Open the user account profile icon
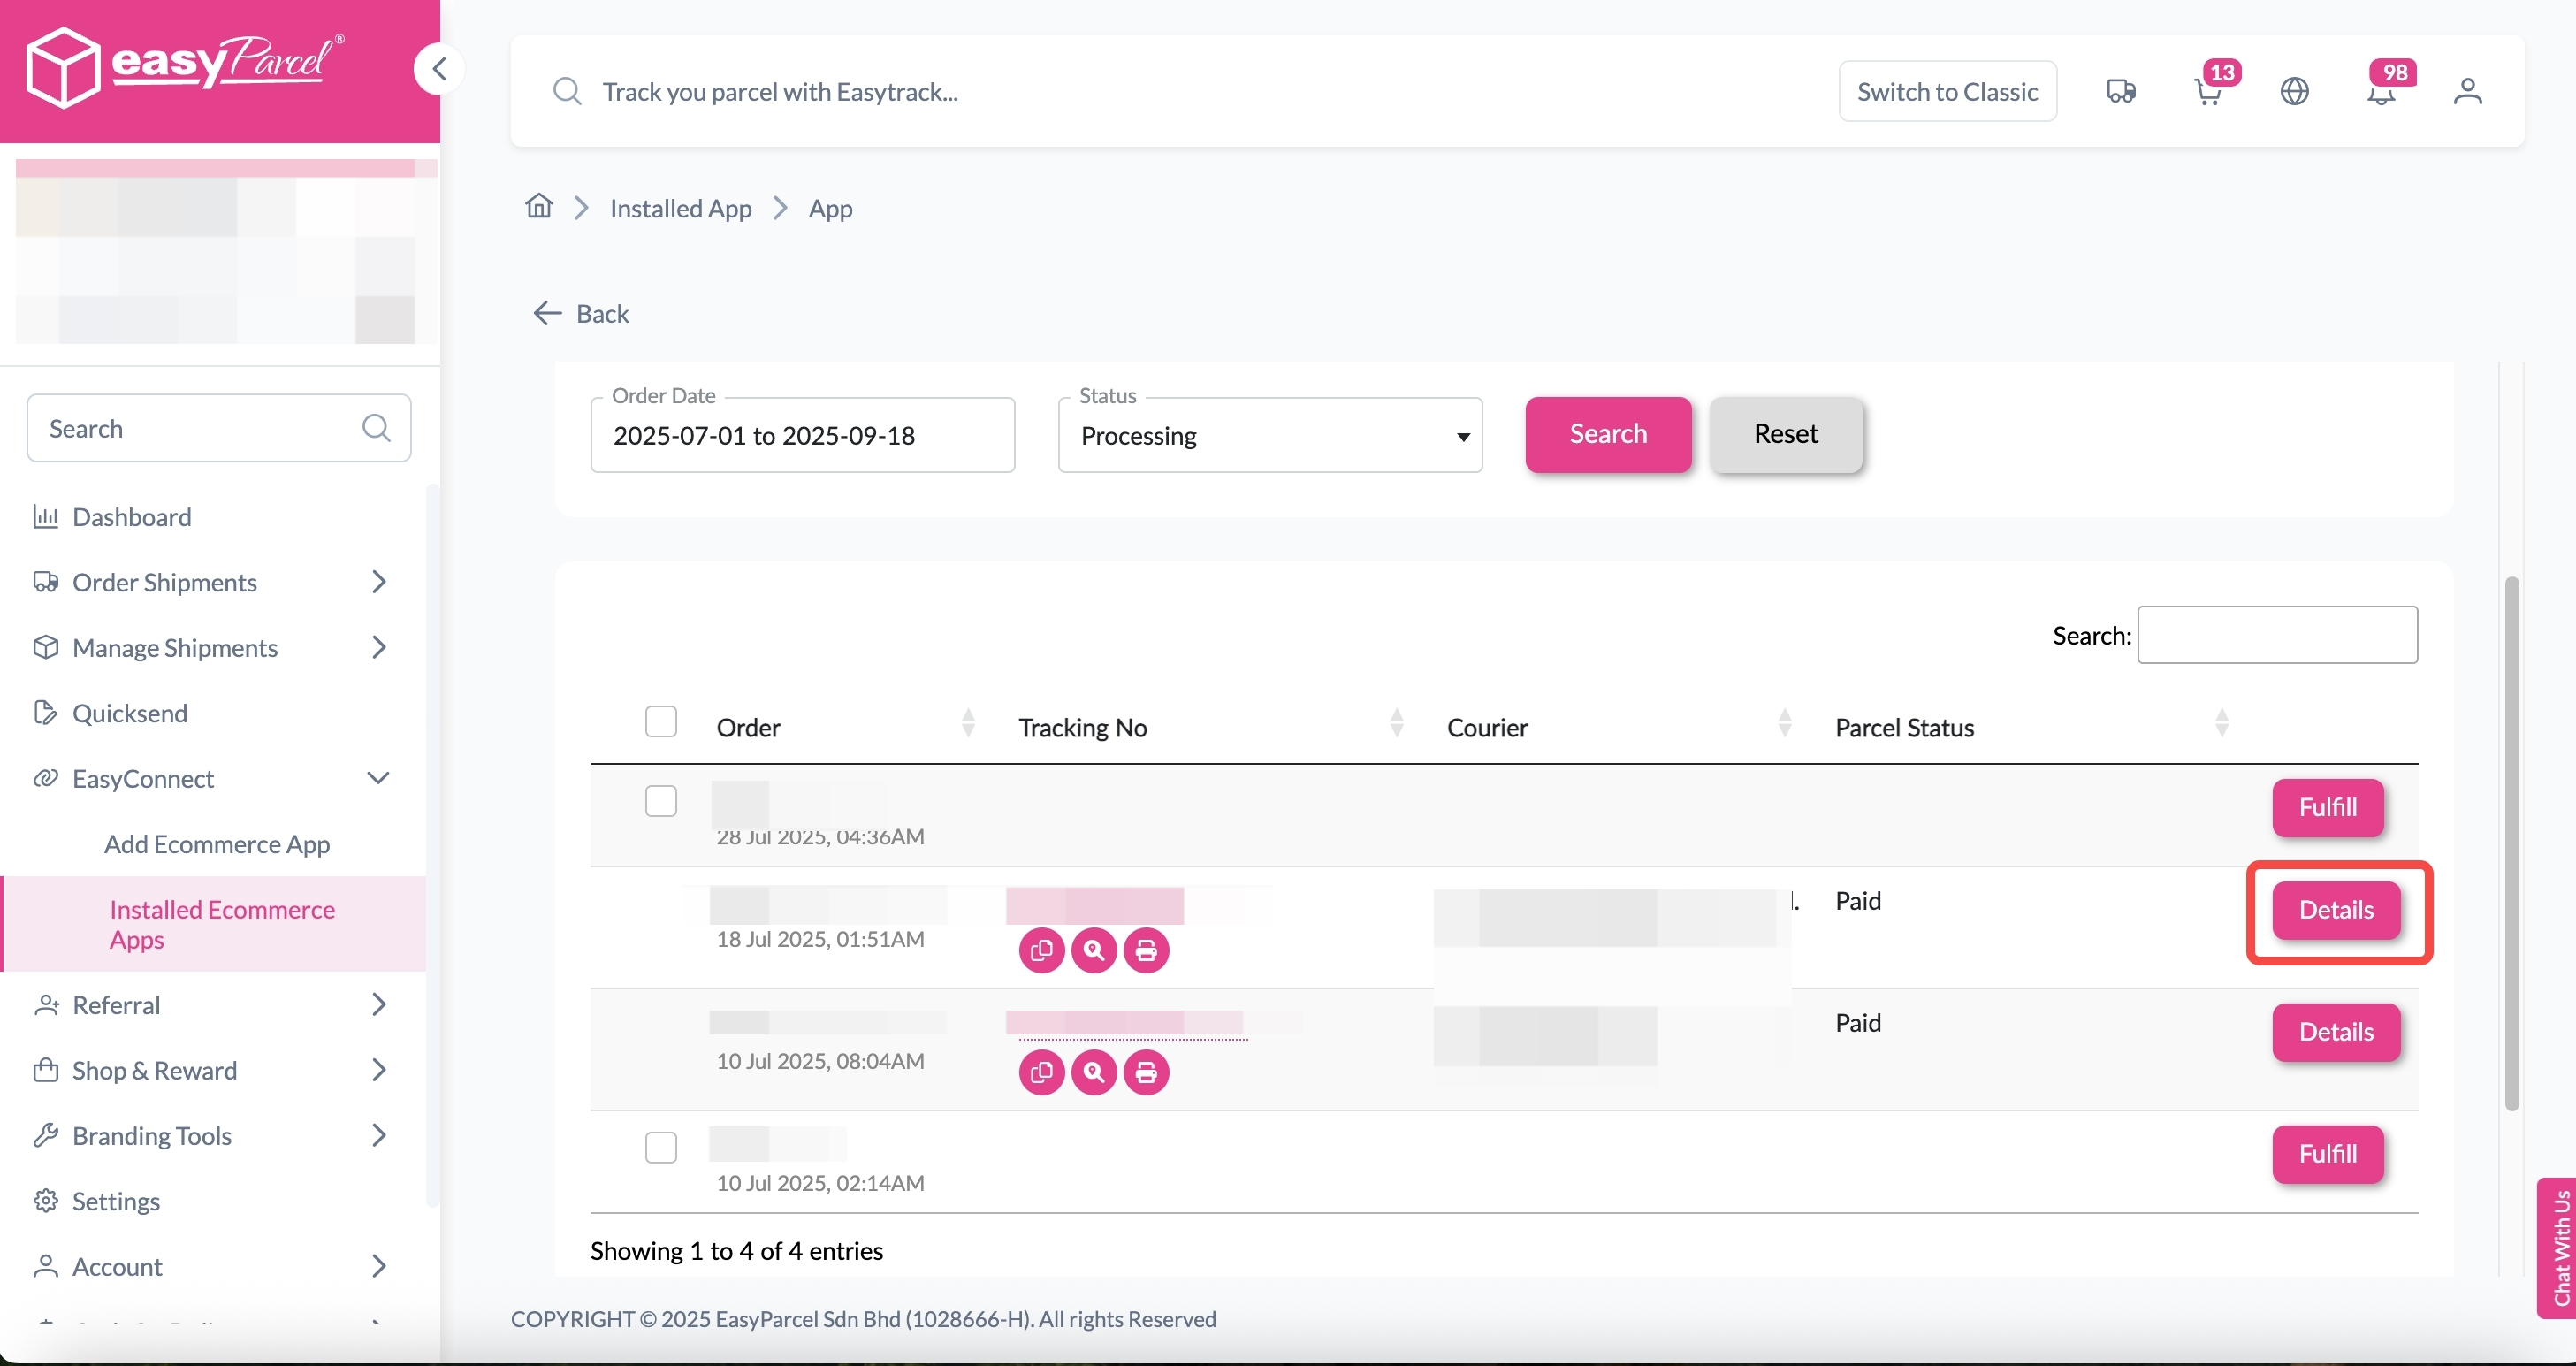 (x=2467, y=91)
